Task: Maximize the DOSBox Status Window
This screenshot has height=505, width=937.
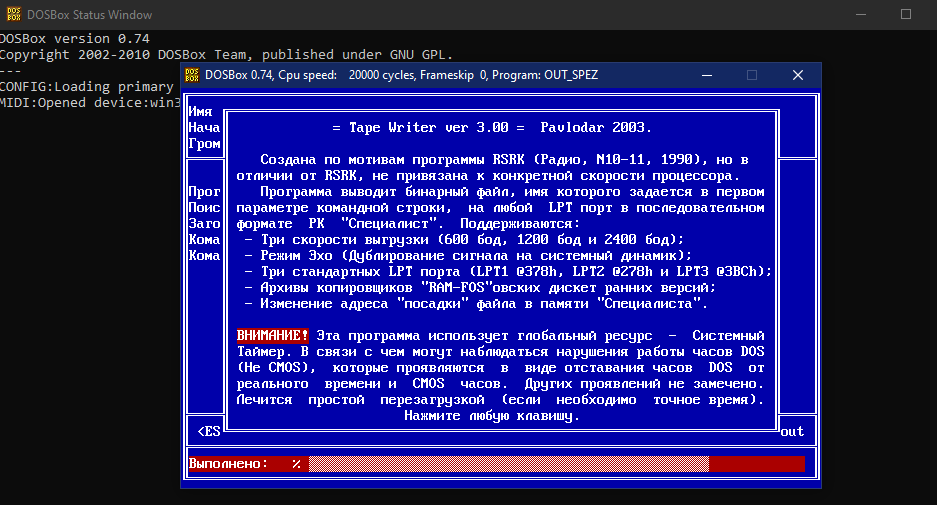Action: pos(906,14)
